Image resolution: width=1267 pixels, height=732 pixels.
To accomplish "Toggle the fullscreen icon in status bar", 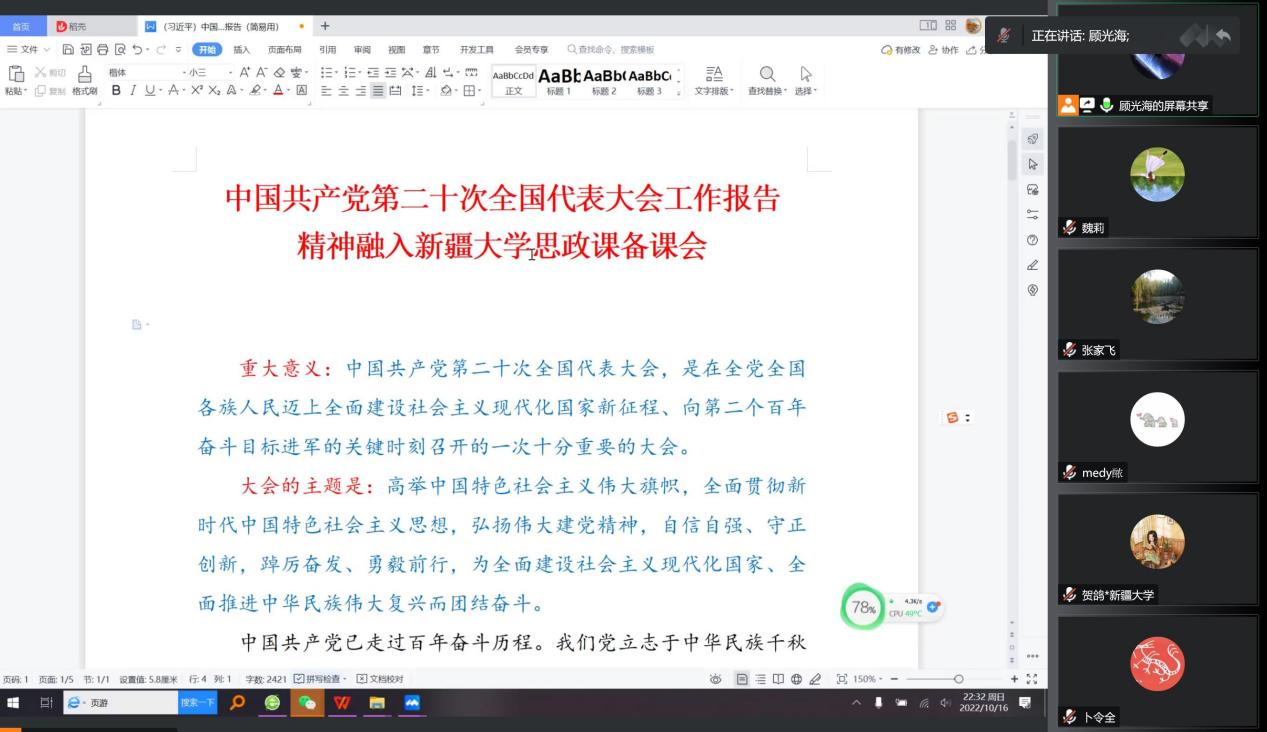I will pyautogui.click(x=1031, y=679).
